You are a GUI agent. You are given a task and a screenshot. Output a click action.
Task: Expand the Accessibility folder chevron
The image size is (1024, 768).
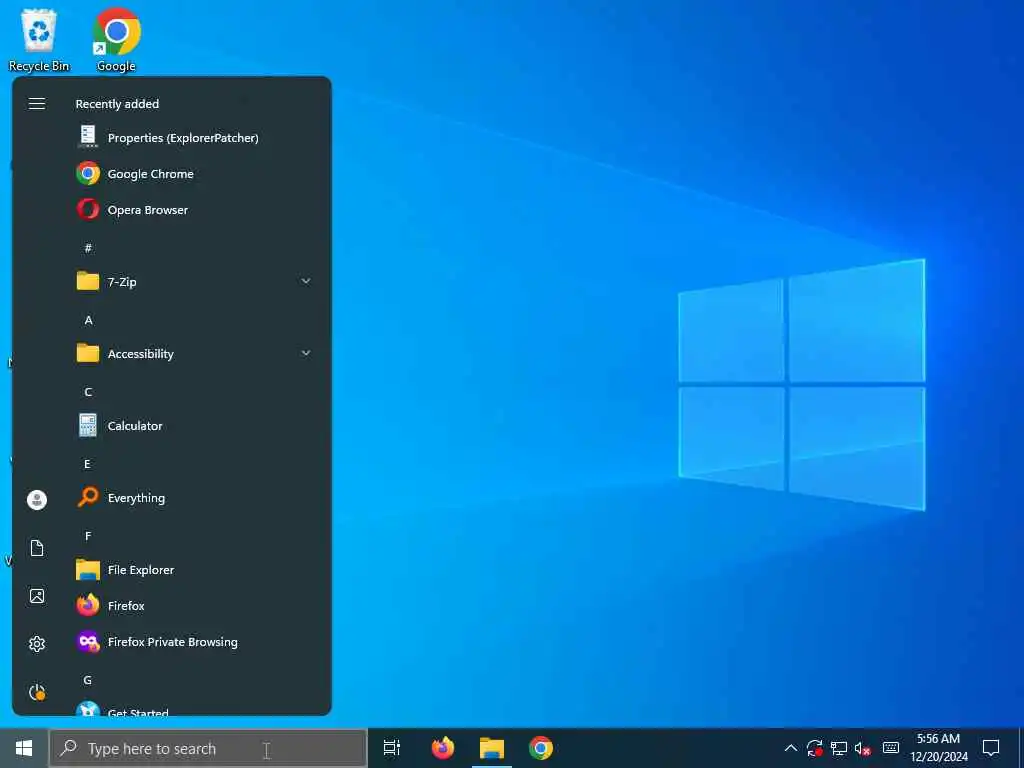(306, 353)
